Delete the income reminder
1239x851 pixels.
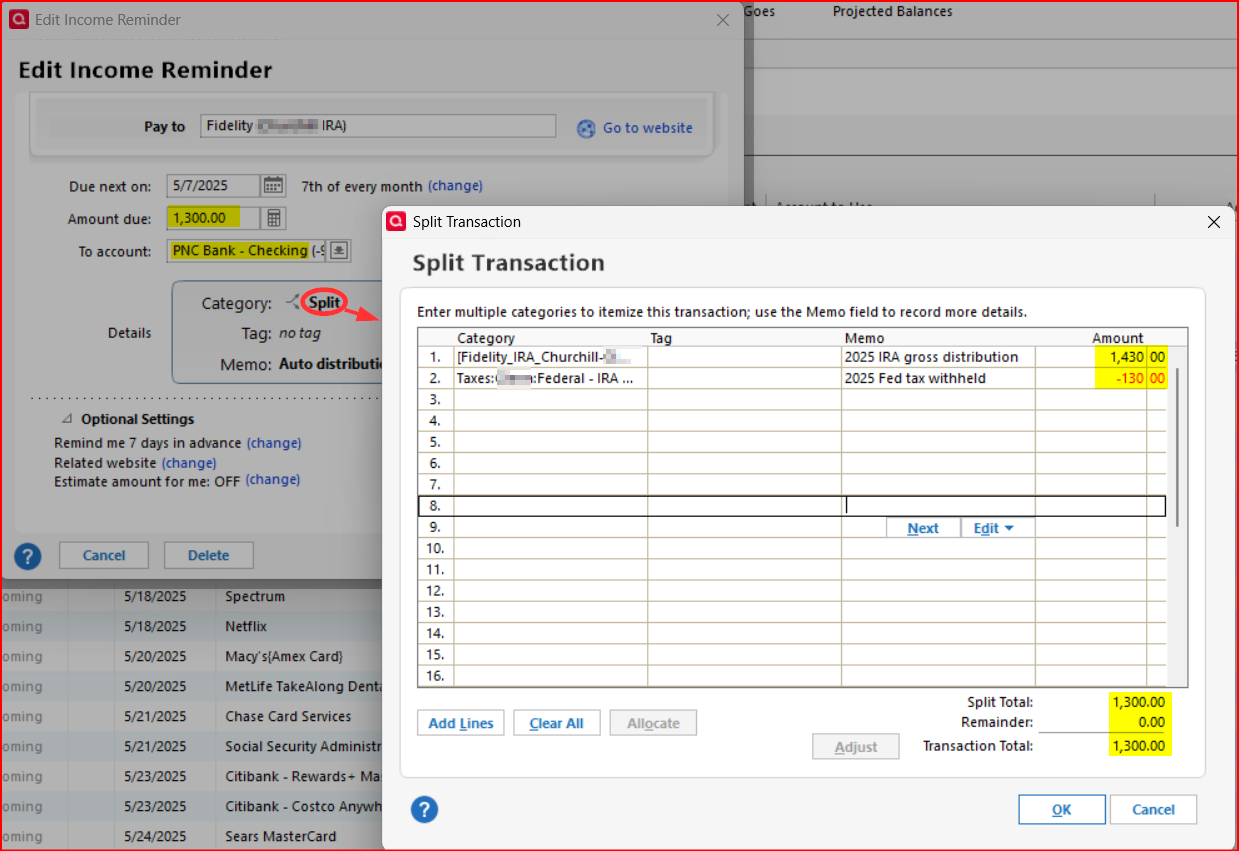click(208, 555)
